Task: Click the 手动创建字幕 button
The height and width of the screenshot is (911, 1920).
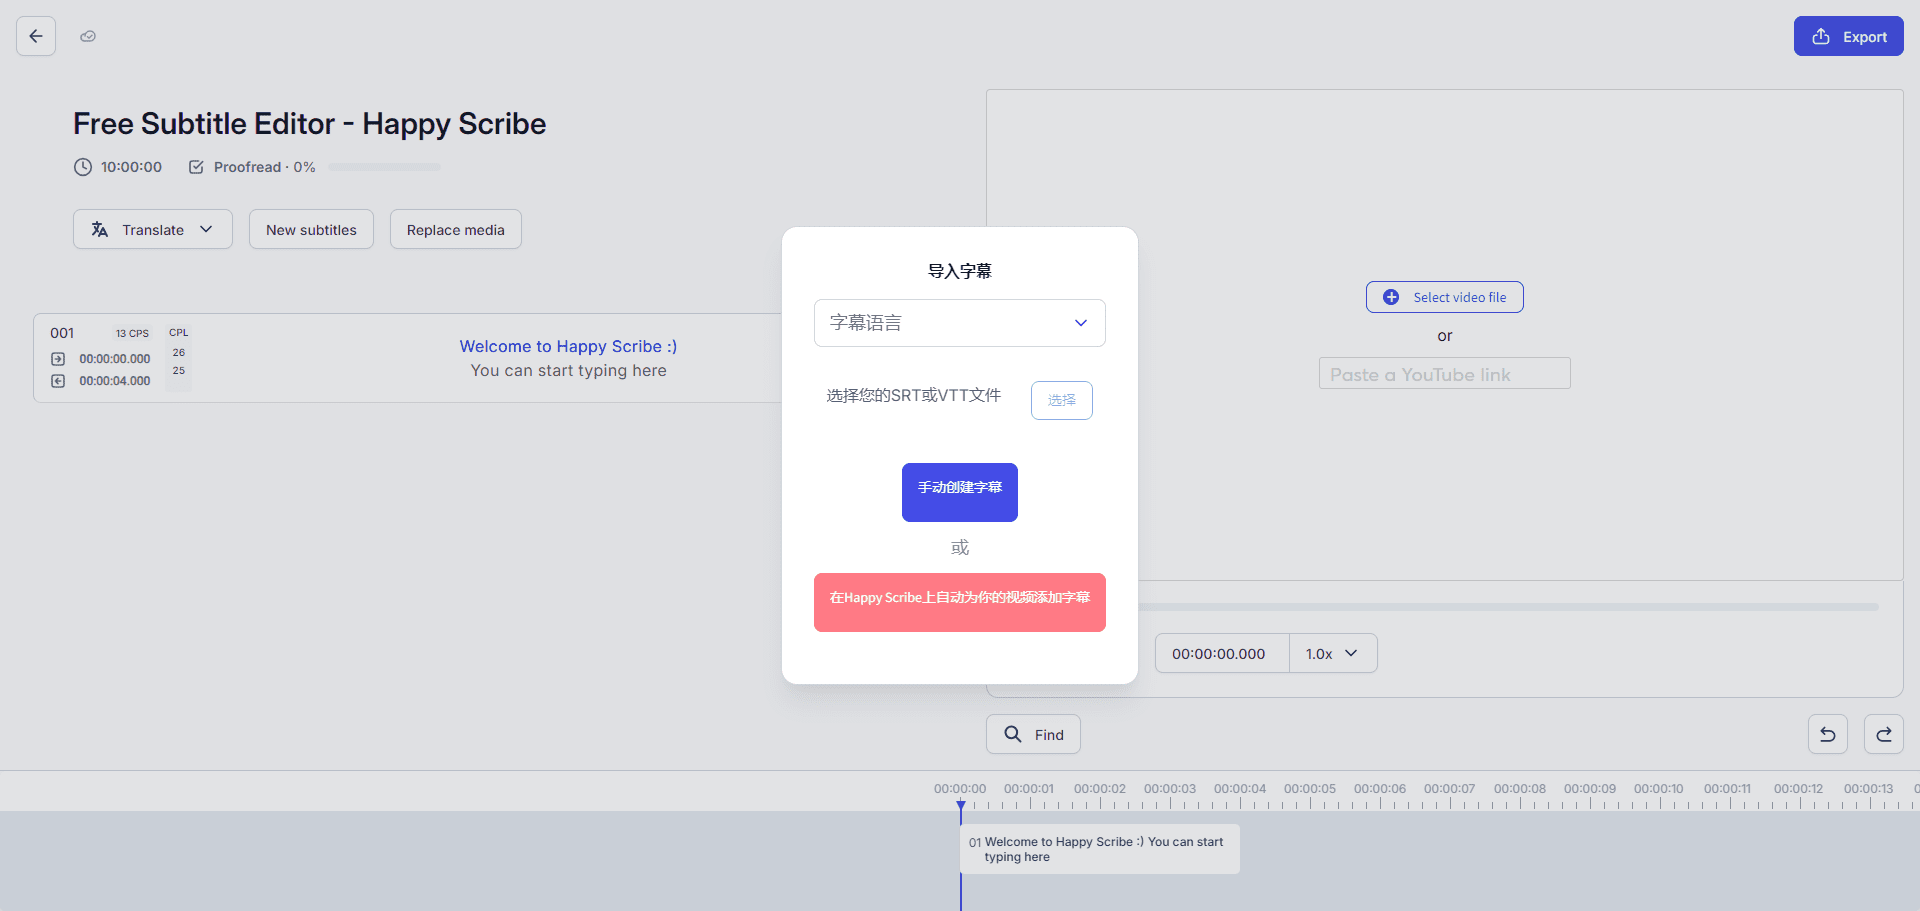Action: [x=960, y=492]
